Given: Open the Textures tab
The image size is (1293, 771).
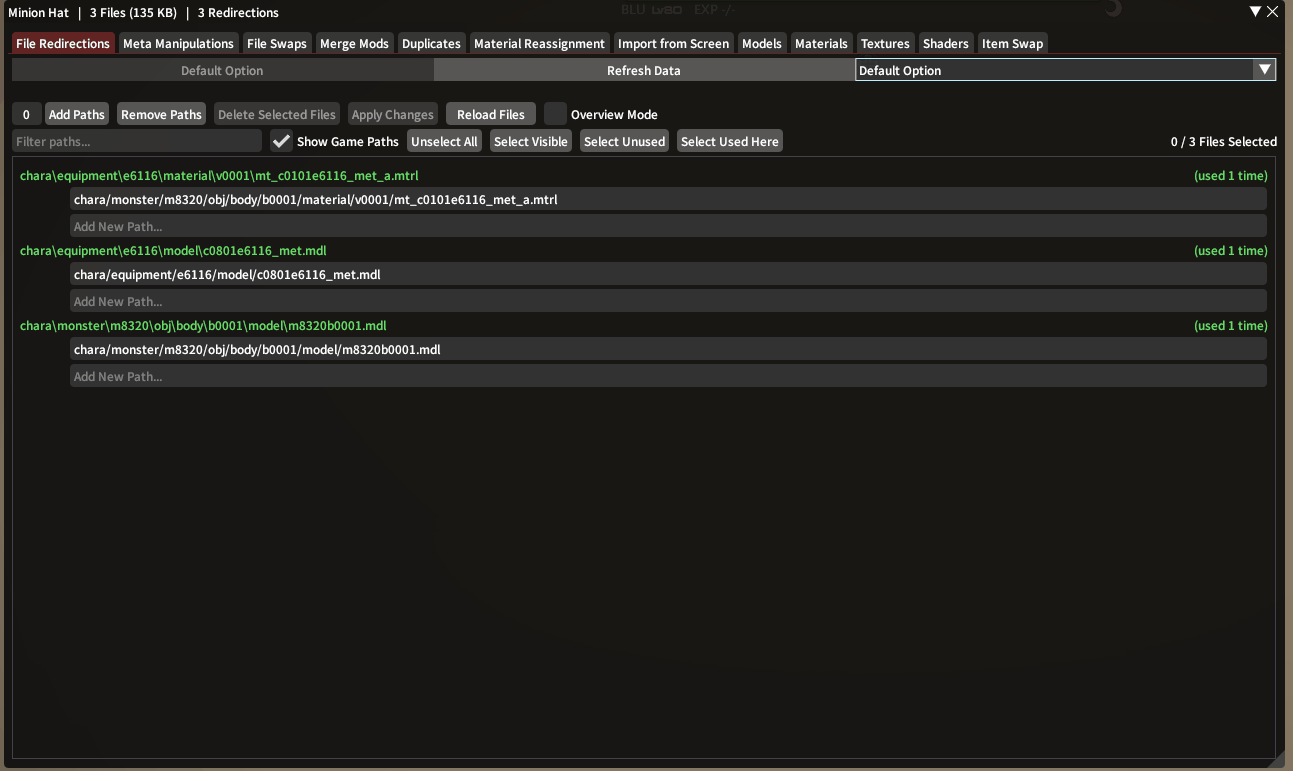Looking at the screenshot, I should 885,43.
